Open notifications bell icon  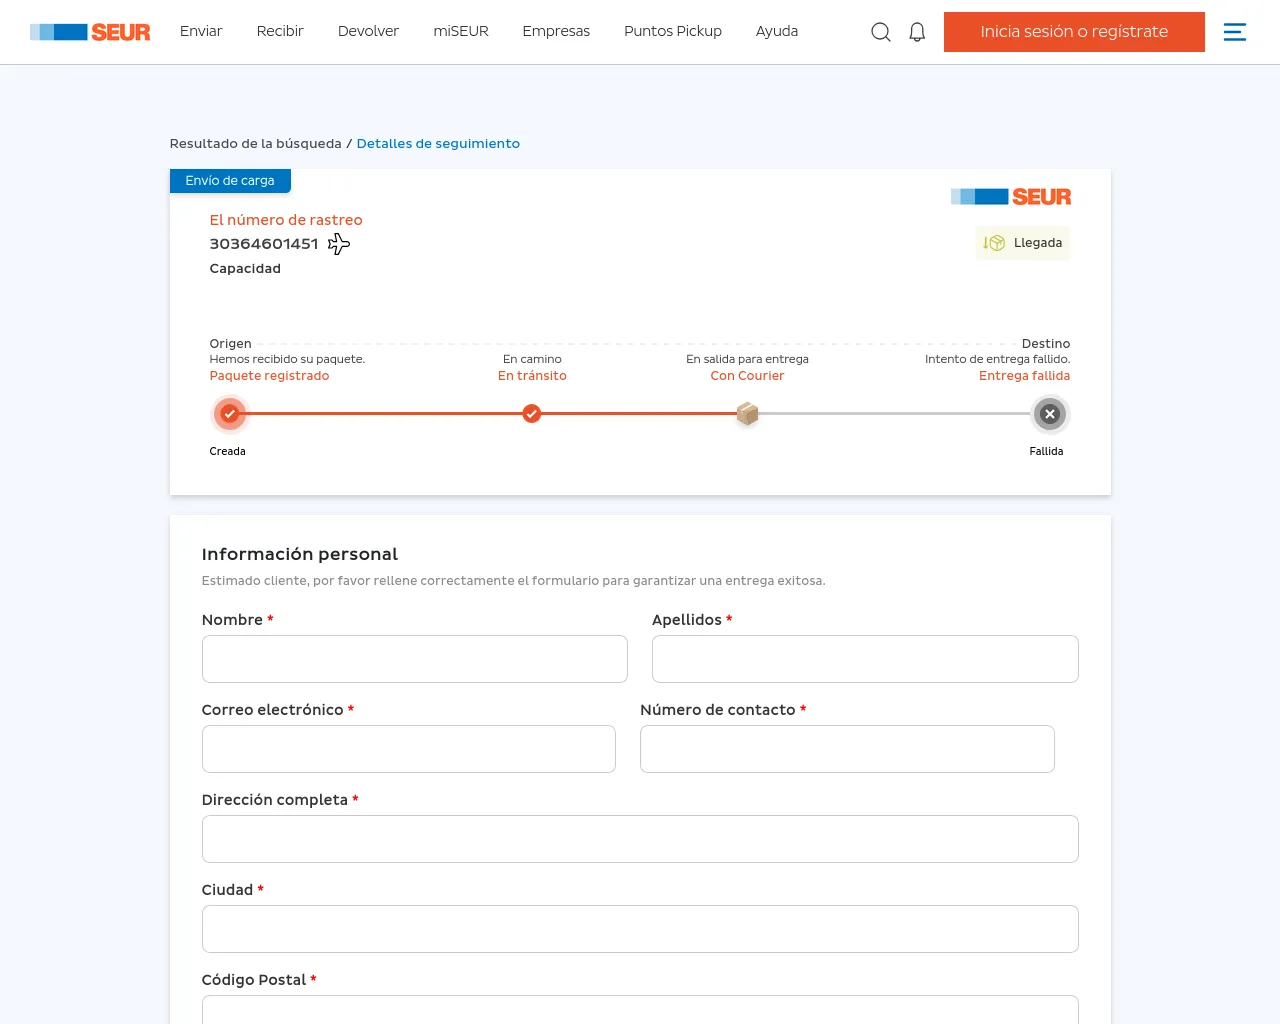pos(917,32)
